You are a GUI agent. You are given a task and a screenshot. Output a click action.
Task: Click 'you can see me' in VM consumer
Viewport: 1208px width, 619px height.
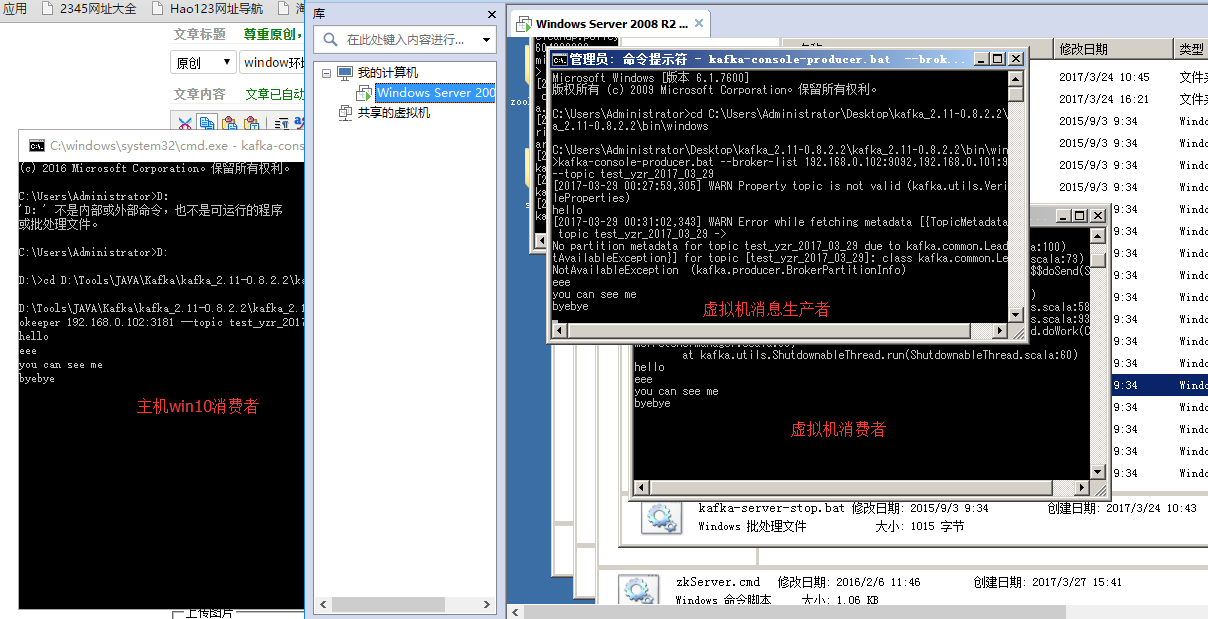[676, 391]
